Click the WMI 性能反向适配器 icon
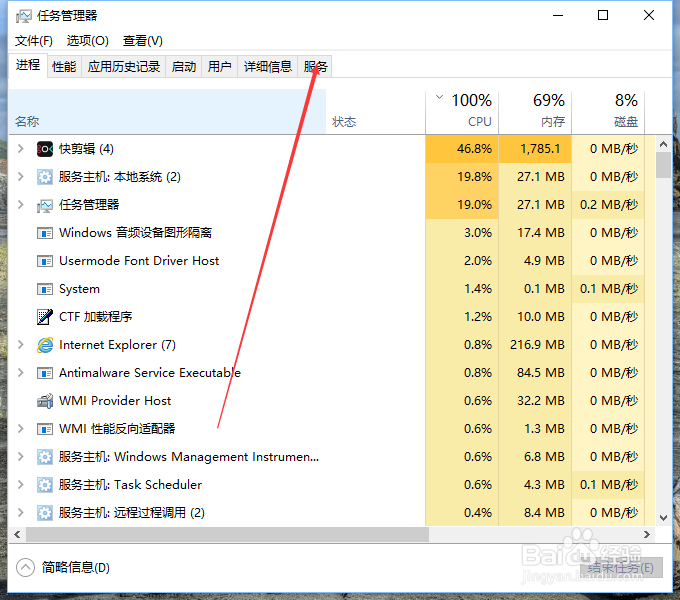 point(45,429)
